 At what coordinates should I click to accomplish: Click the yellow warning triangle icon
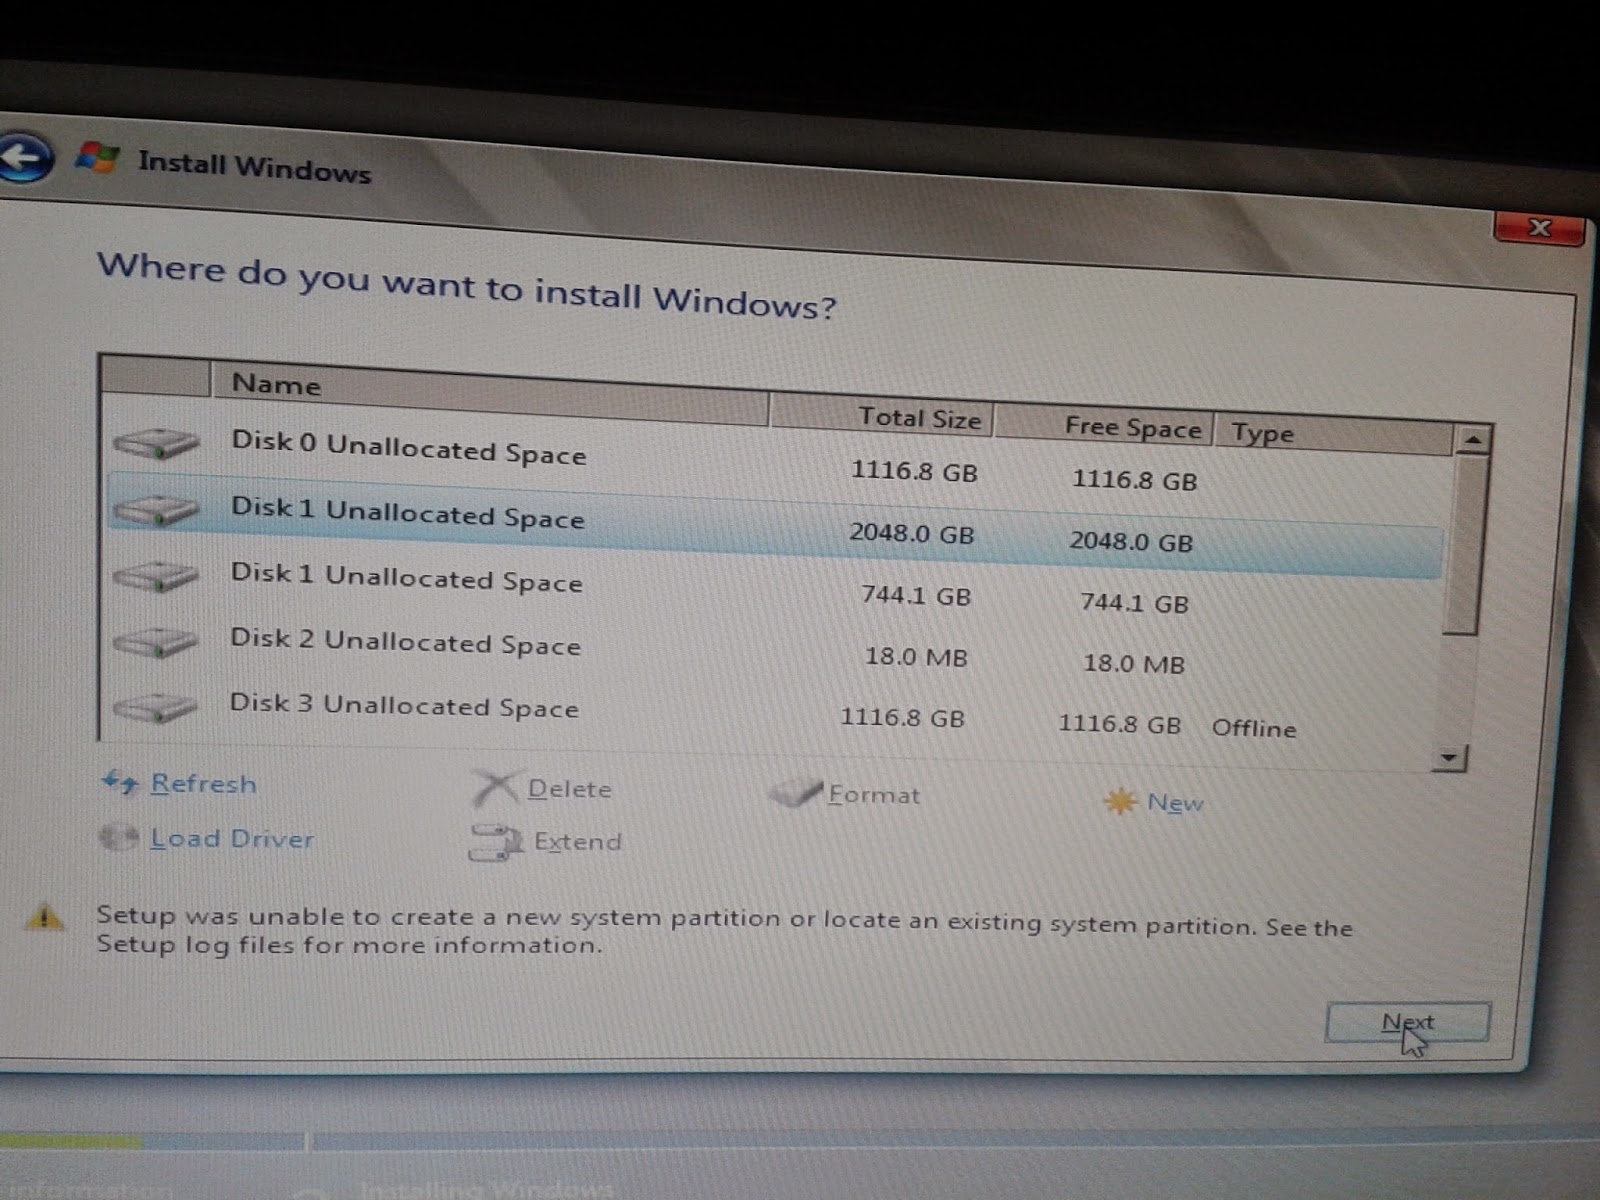[44, 916]
